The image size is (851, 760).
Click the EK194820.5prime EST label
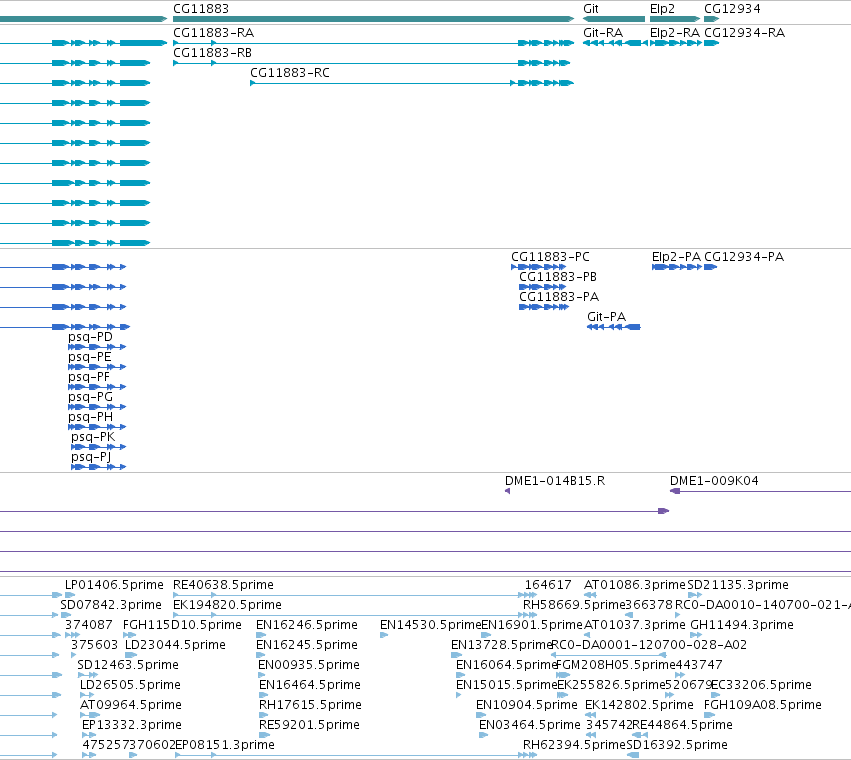click(227, 605)
